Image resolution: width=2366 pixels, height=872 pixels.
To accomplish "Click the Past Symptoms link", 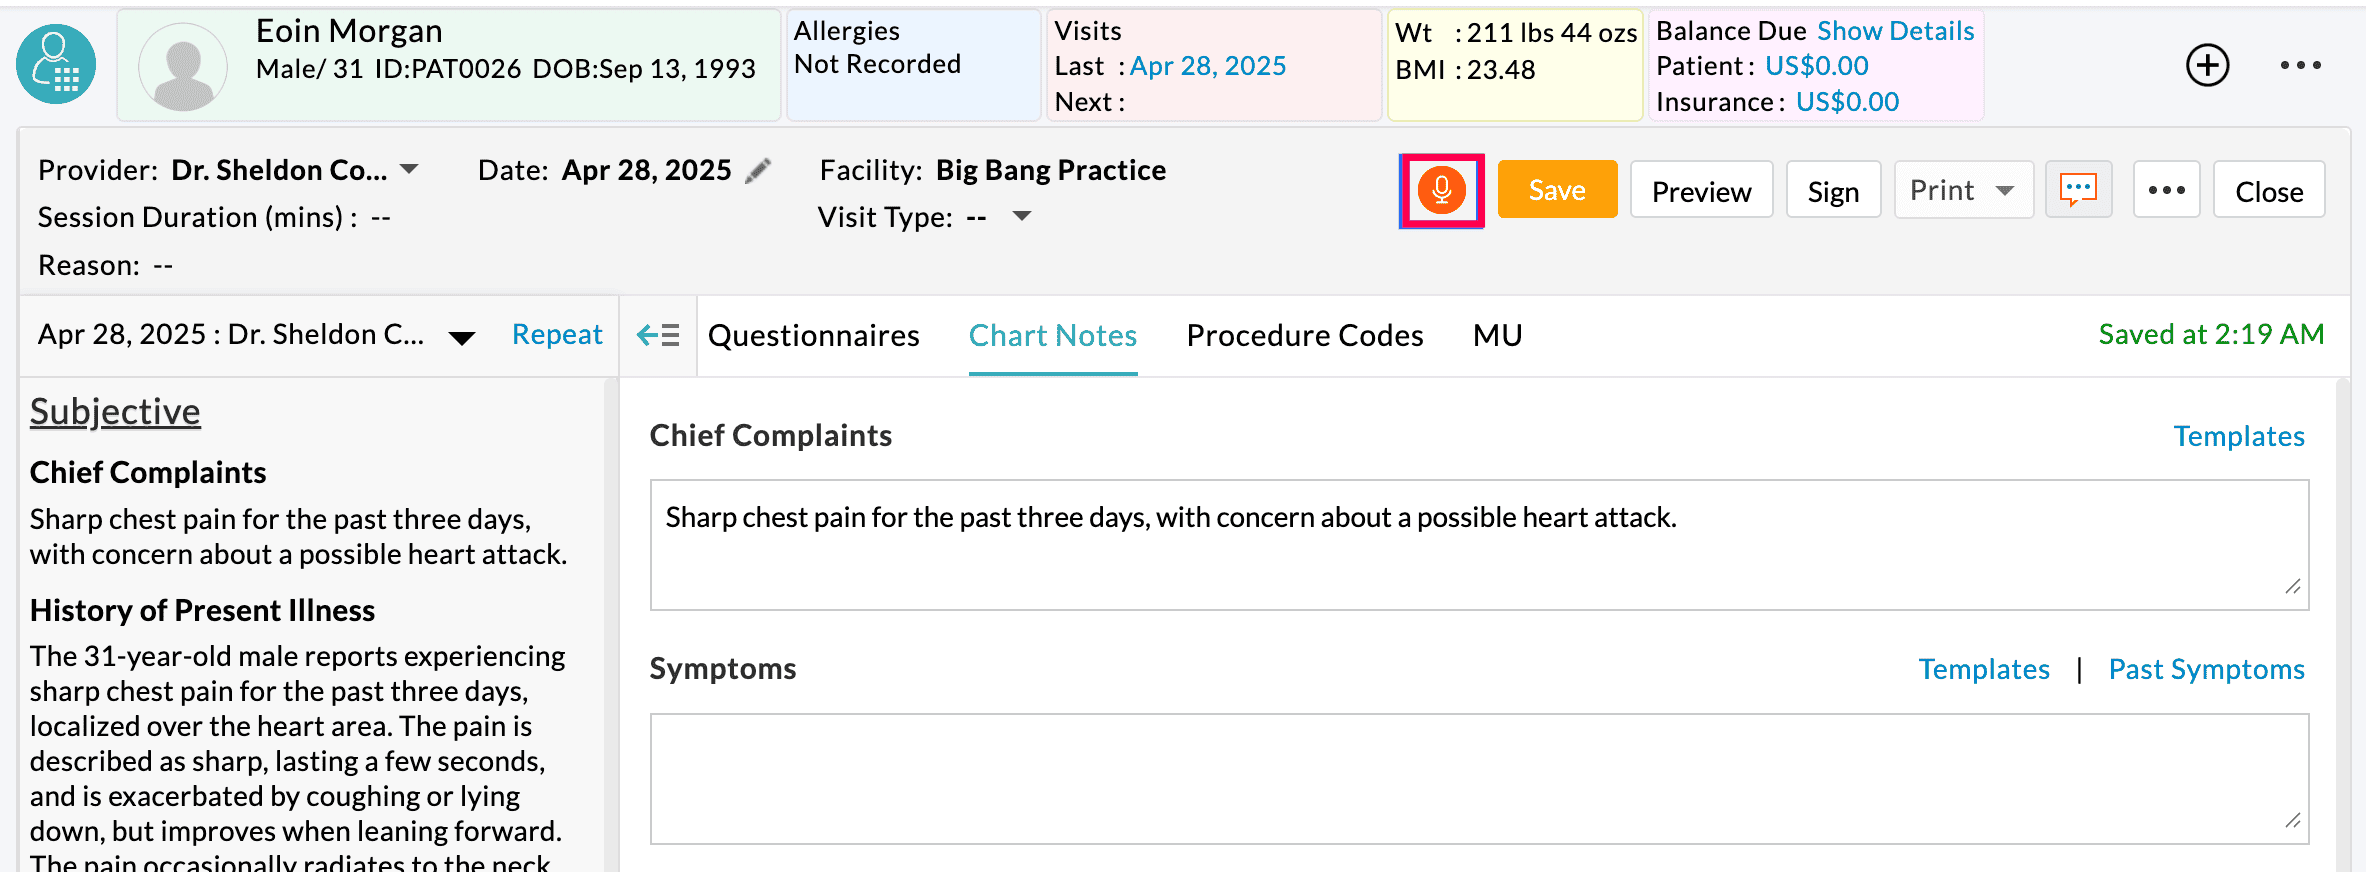I will click(x=2206, y=669).
